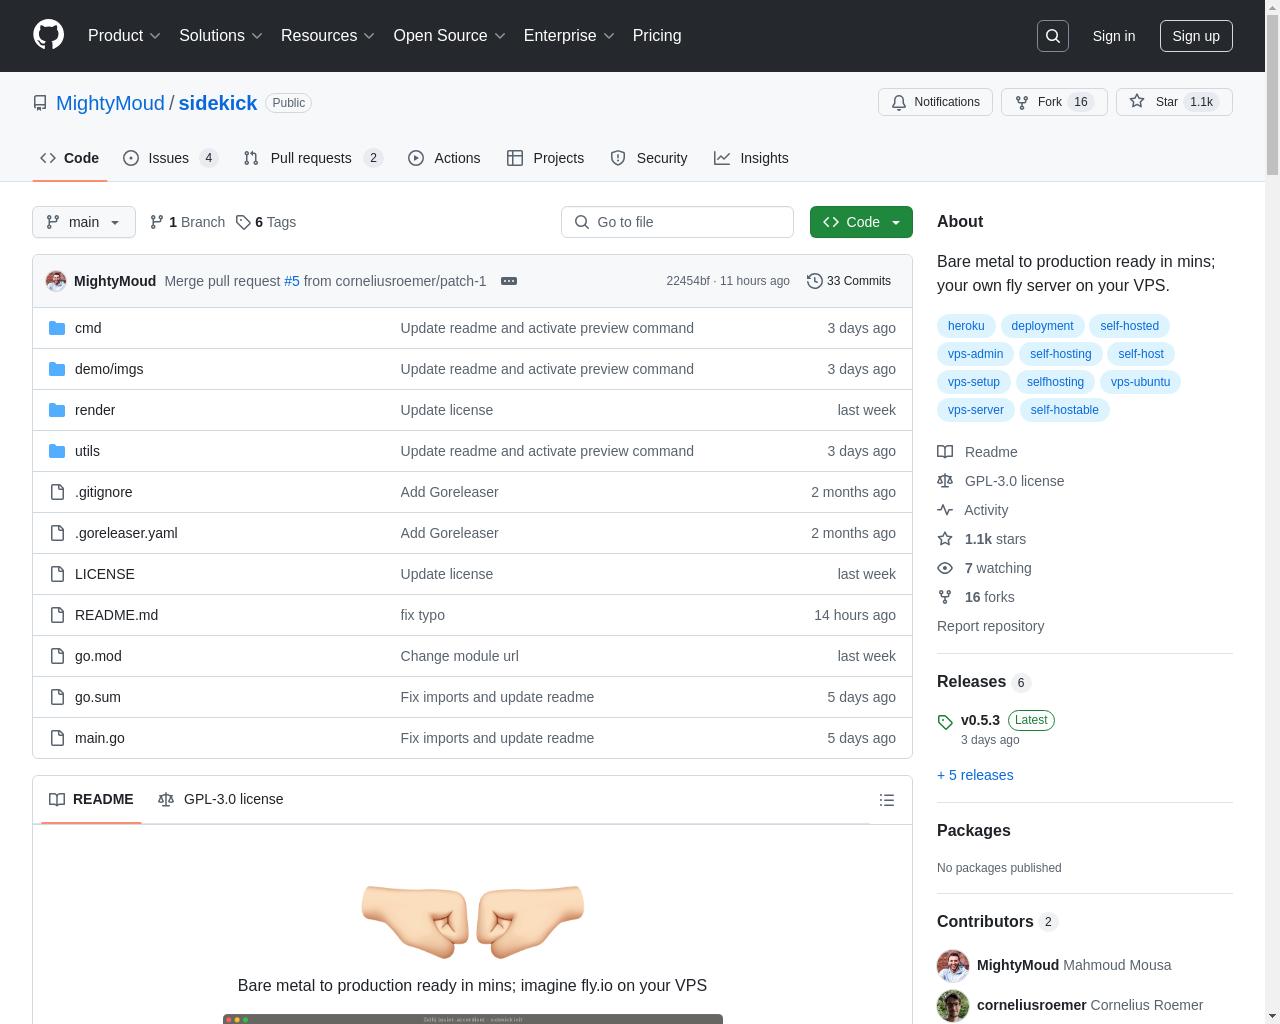
Task: Click the Go to file search field
Action: [x=677, y=222]
